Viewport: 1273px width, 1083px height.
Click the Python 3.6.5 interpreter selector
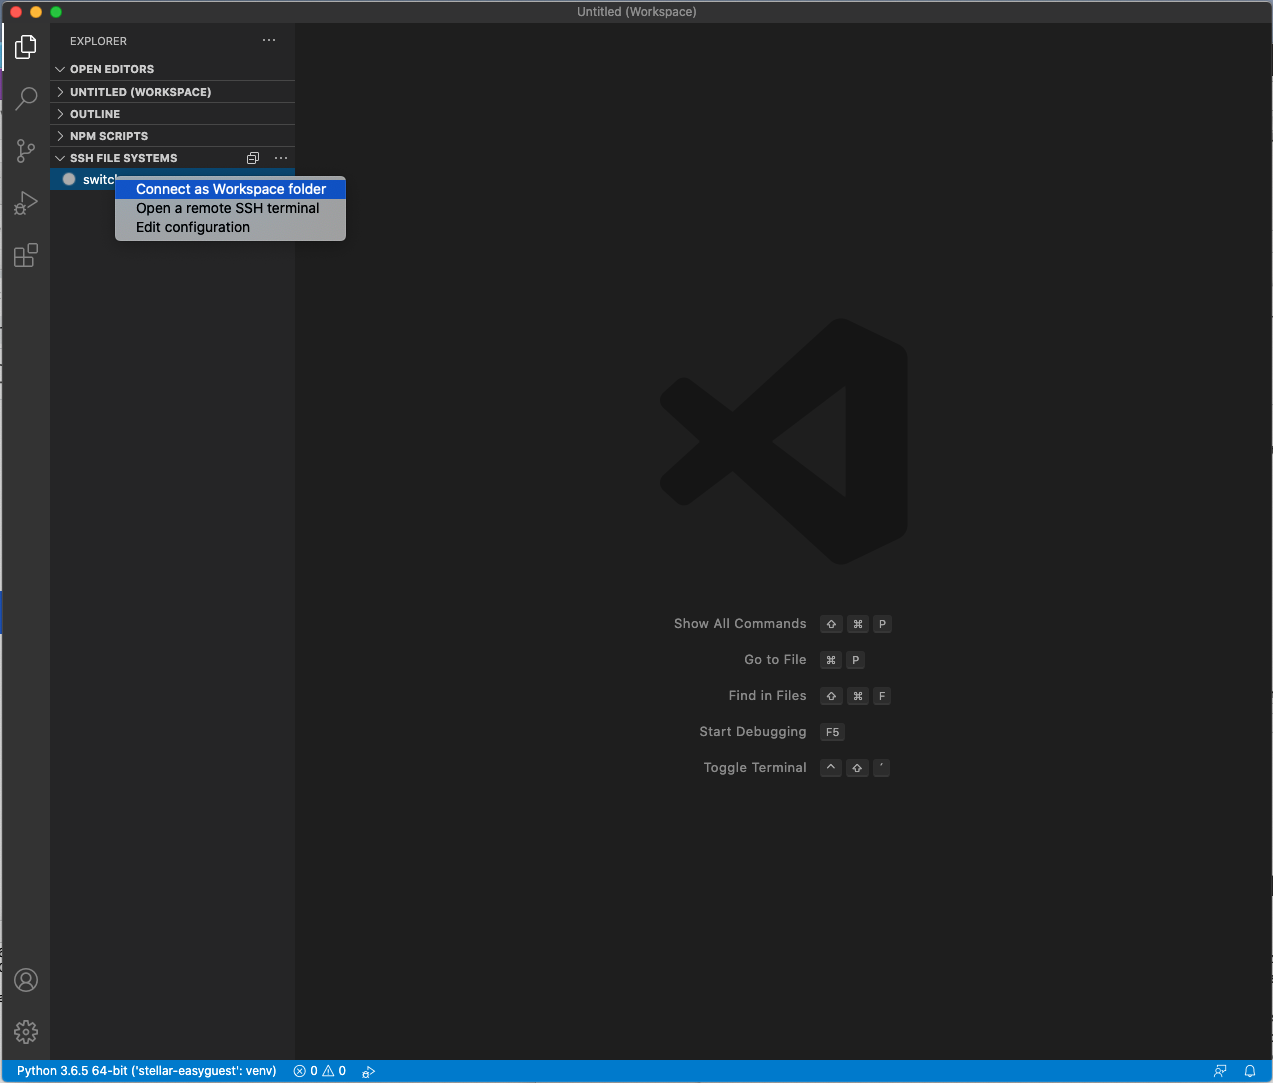[146, 1071]
